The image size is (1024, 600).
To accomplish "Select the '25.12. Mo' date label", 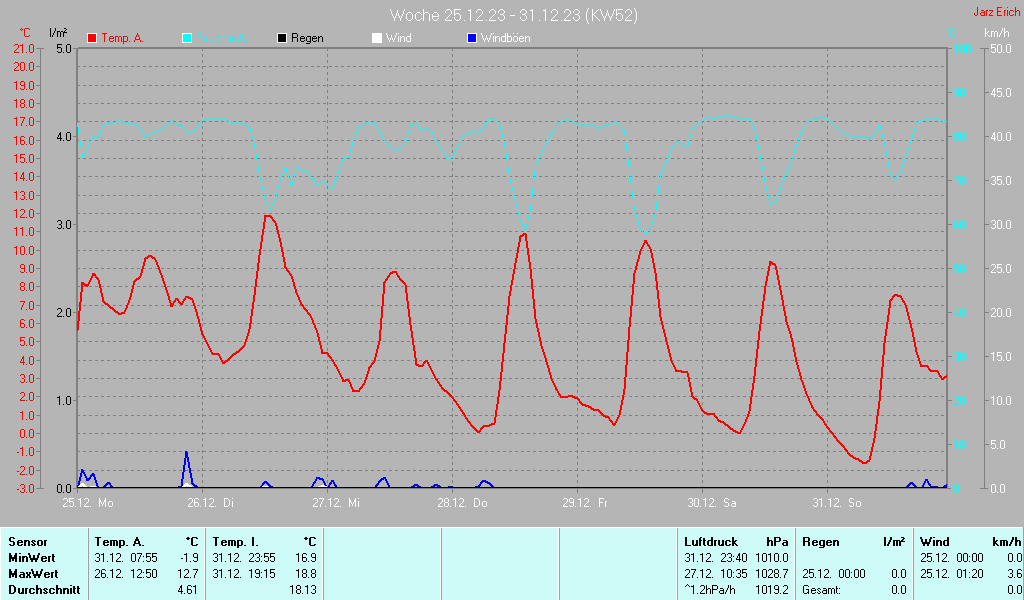I will click(x=88, y=503).
